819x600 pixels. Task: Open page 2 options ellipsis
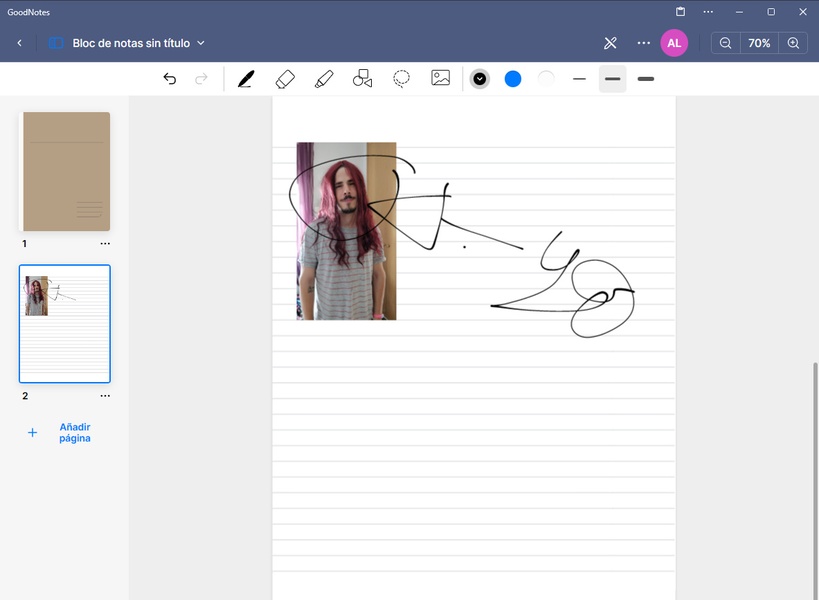coord(105,396)
